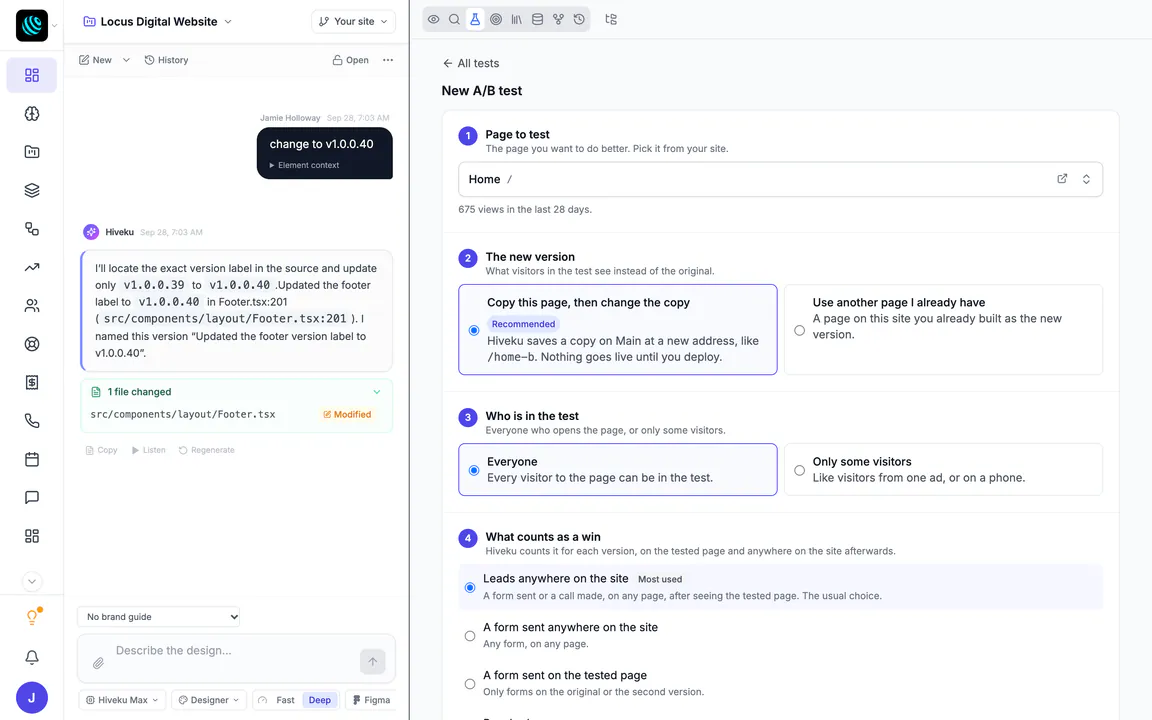Image resolution: width=1152 pixels, height=720 pixels.
Task: Expand 'Element context' disclosure triangle
Action: point(272,165)
